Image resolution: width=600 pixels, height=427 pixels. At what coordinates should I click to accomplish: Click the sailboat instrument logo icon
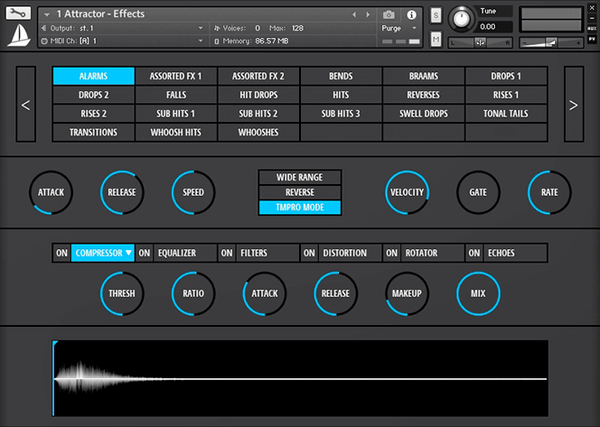coord(19,37)
